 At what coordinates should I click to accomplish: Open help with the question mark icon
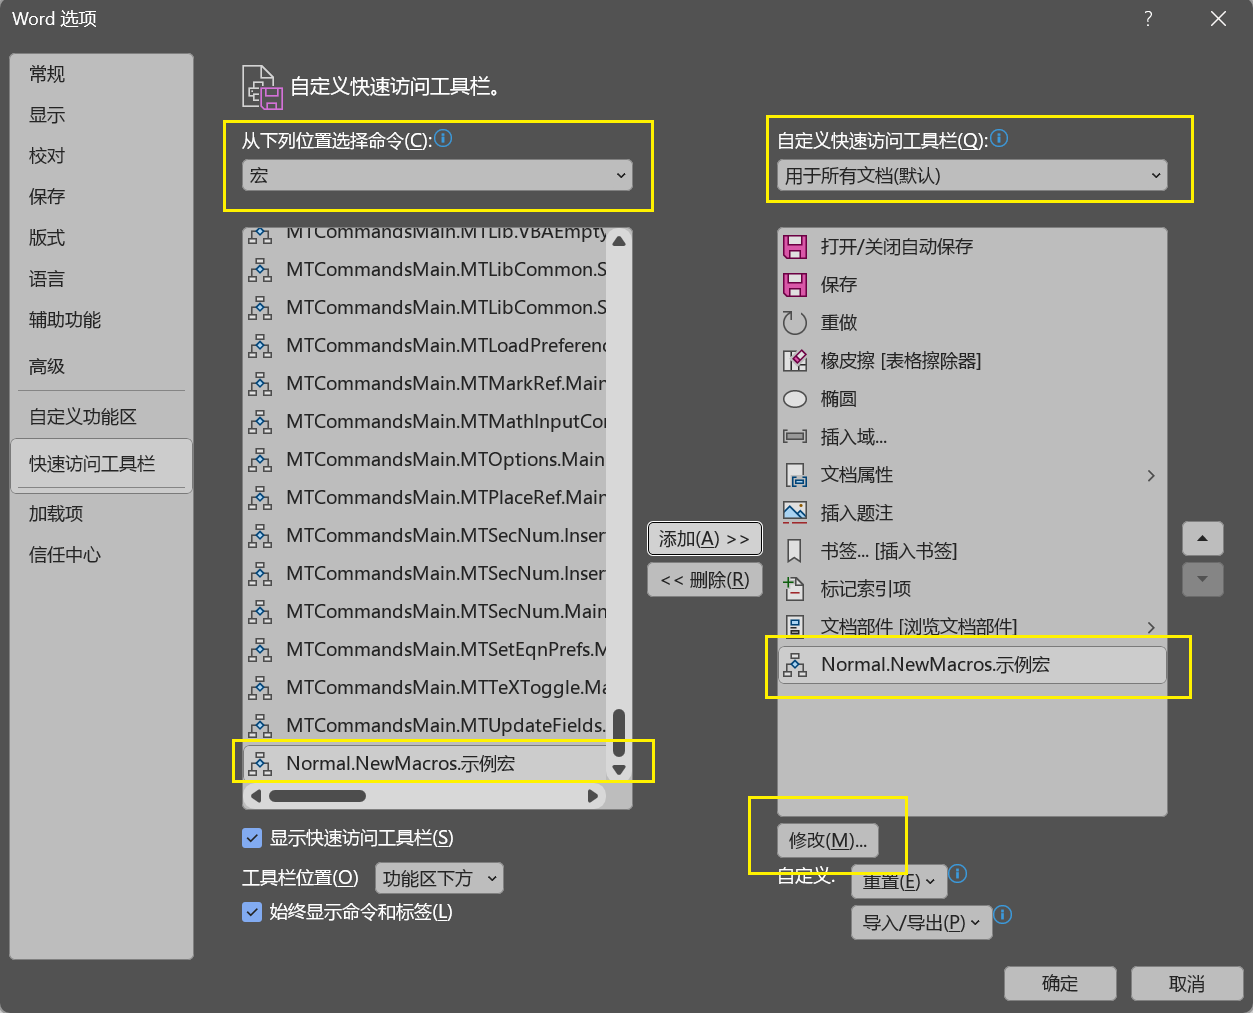(1148, 19)
